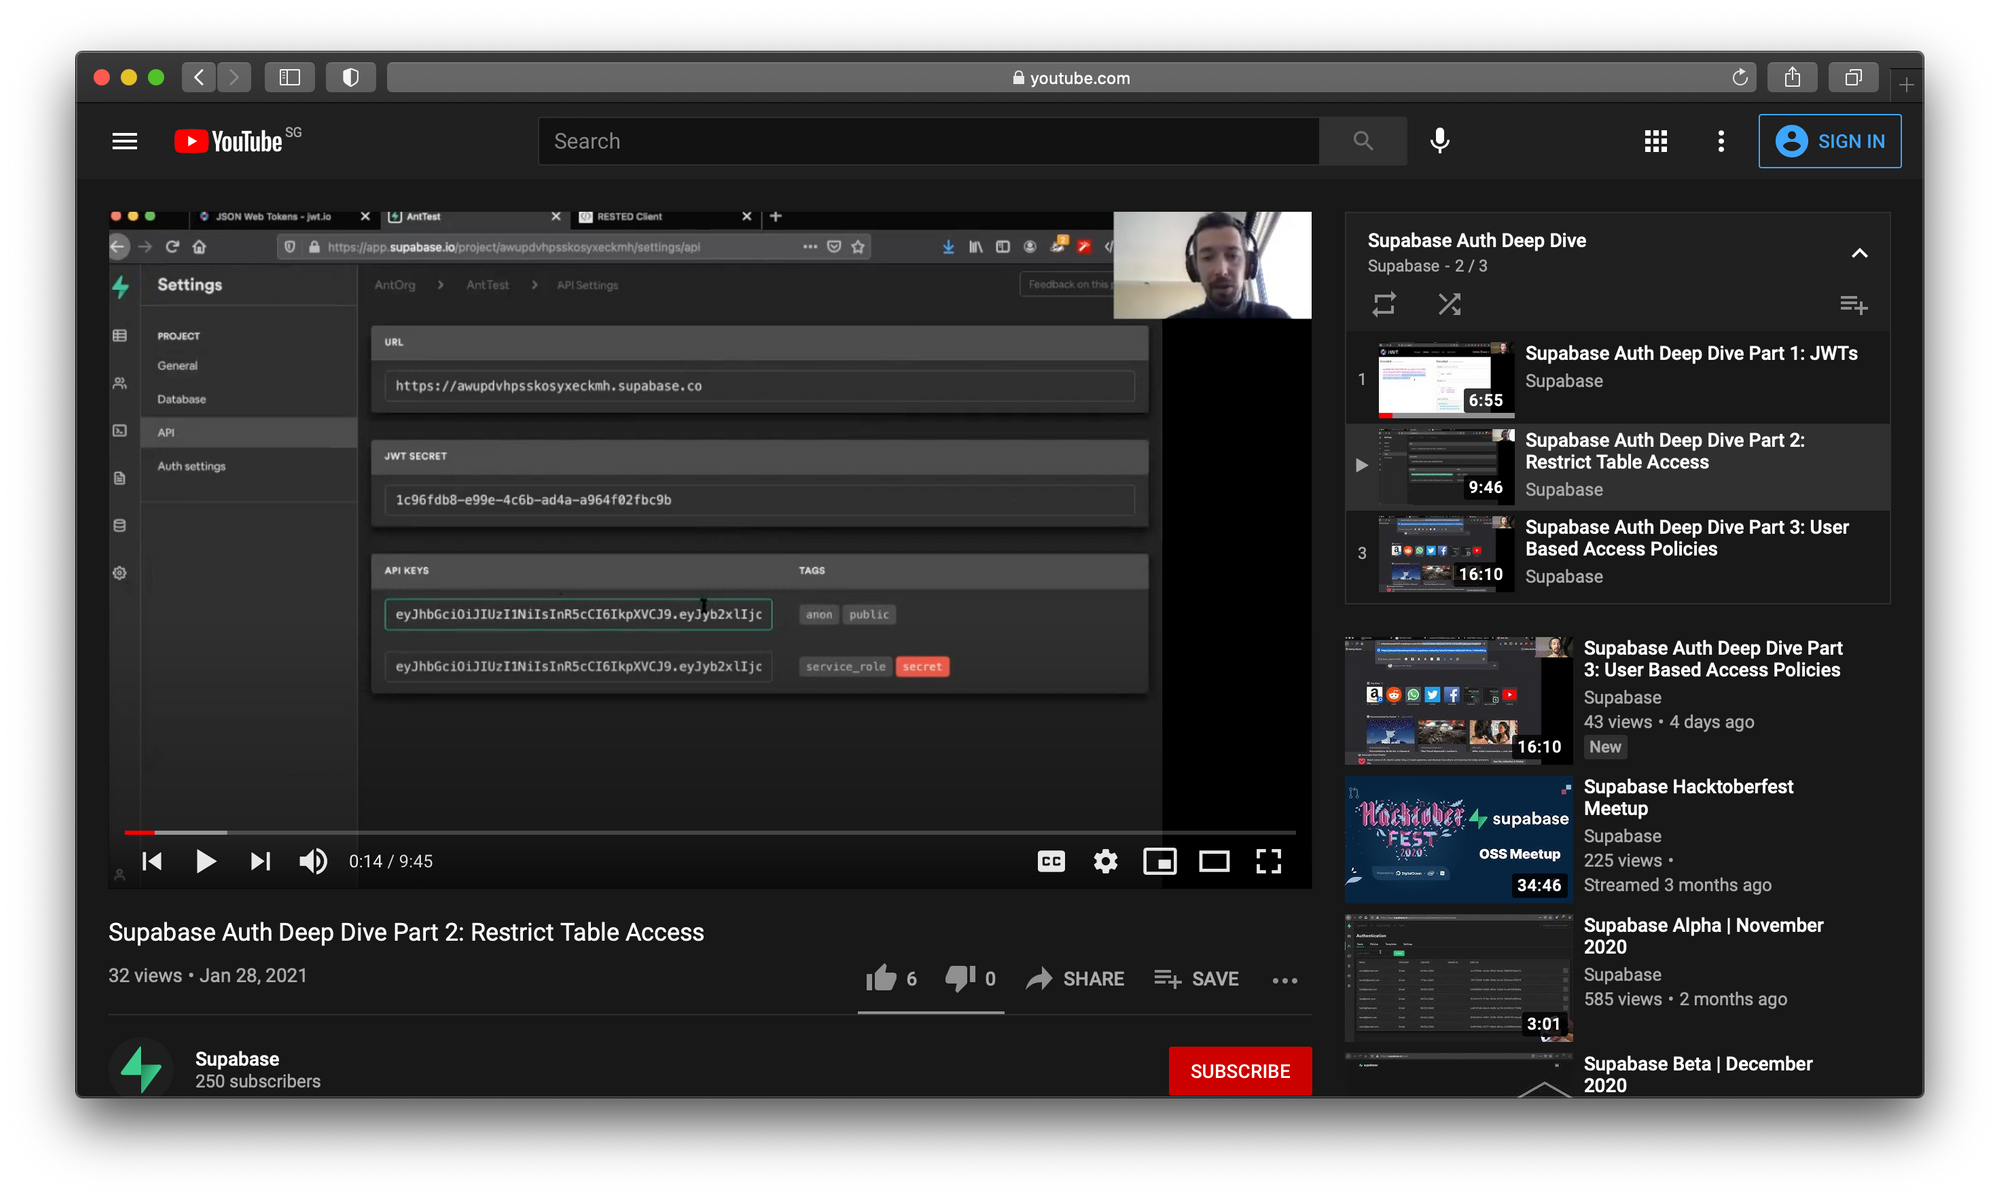Seek on the video progress bar
This screenshot has width=2000, height=1198.
[x=700, y=832]
